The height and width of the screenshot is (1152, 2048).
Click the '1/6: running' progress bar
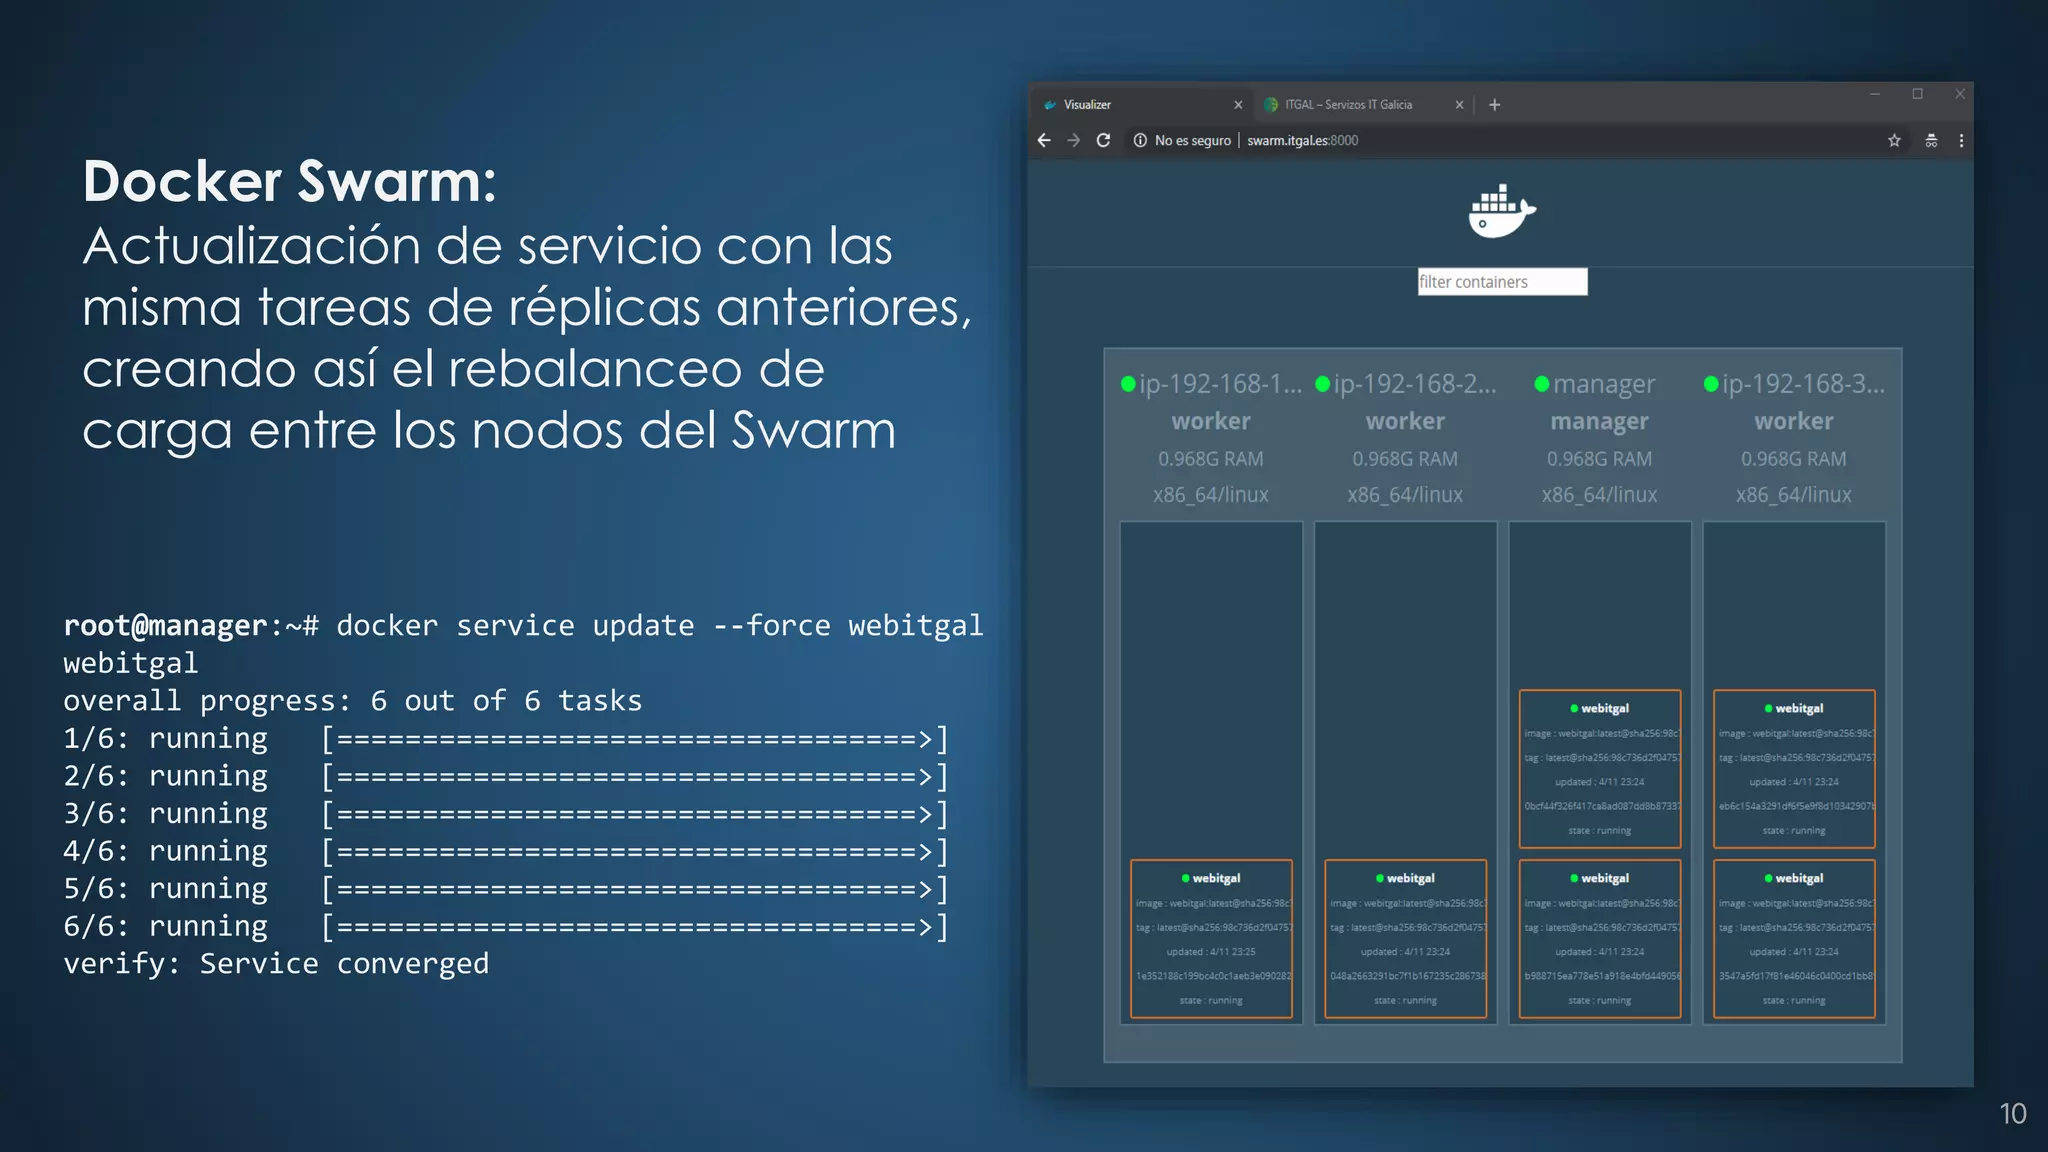pyautogui.click(x=635, y=739)
